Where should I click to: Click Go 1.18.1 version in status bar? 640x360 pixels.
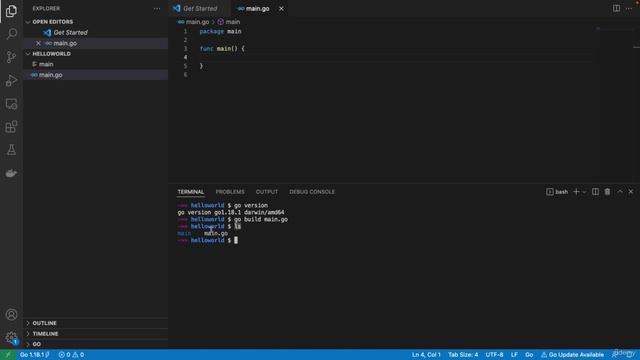pyautogui.click(x=35, y=355)
